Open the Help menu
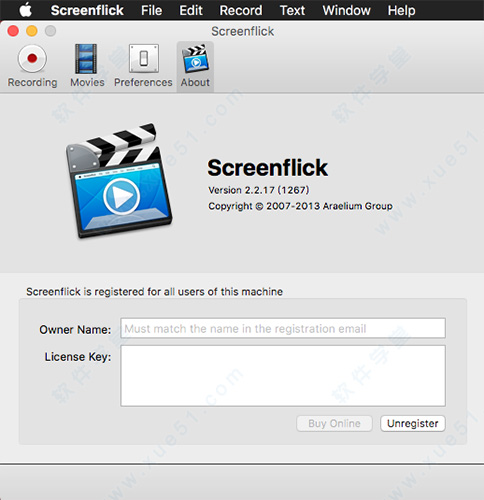Viewport: 484px width, 500px height. pos(401,10)
